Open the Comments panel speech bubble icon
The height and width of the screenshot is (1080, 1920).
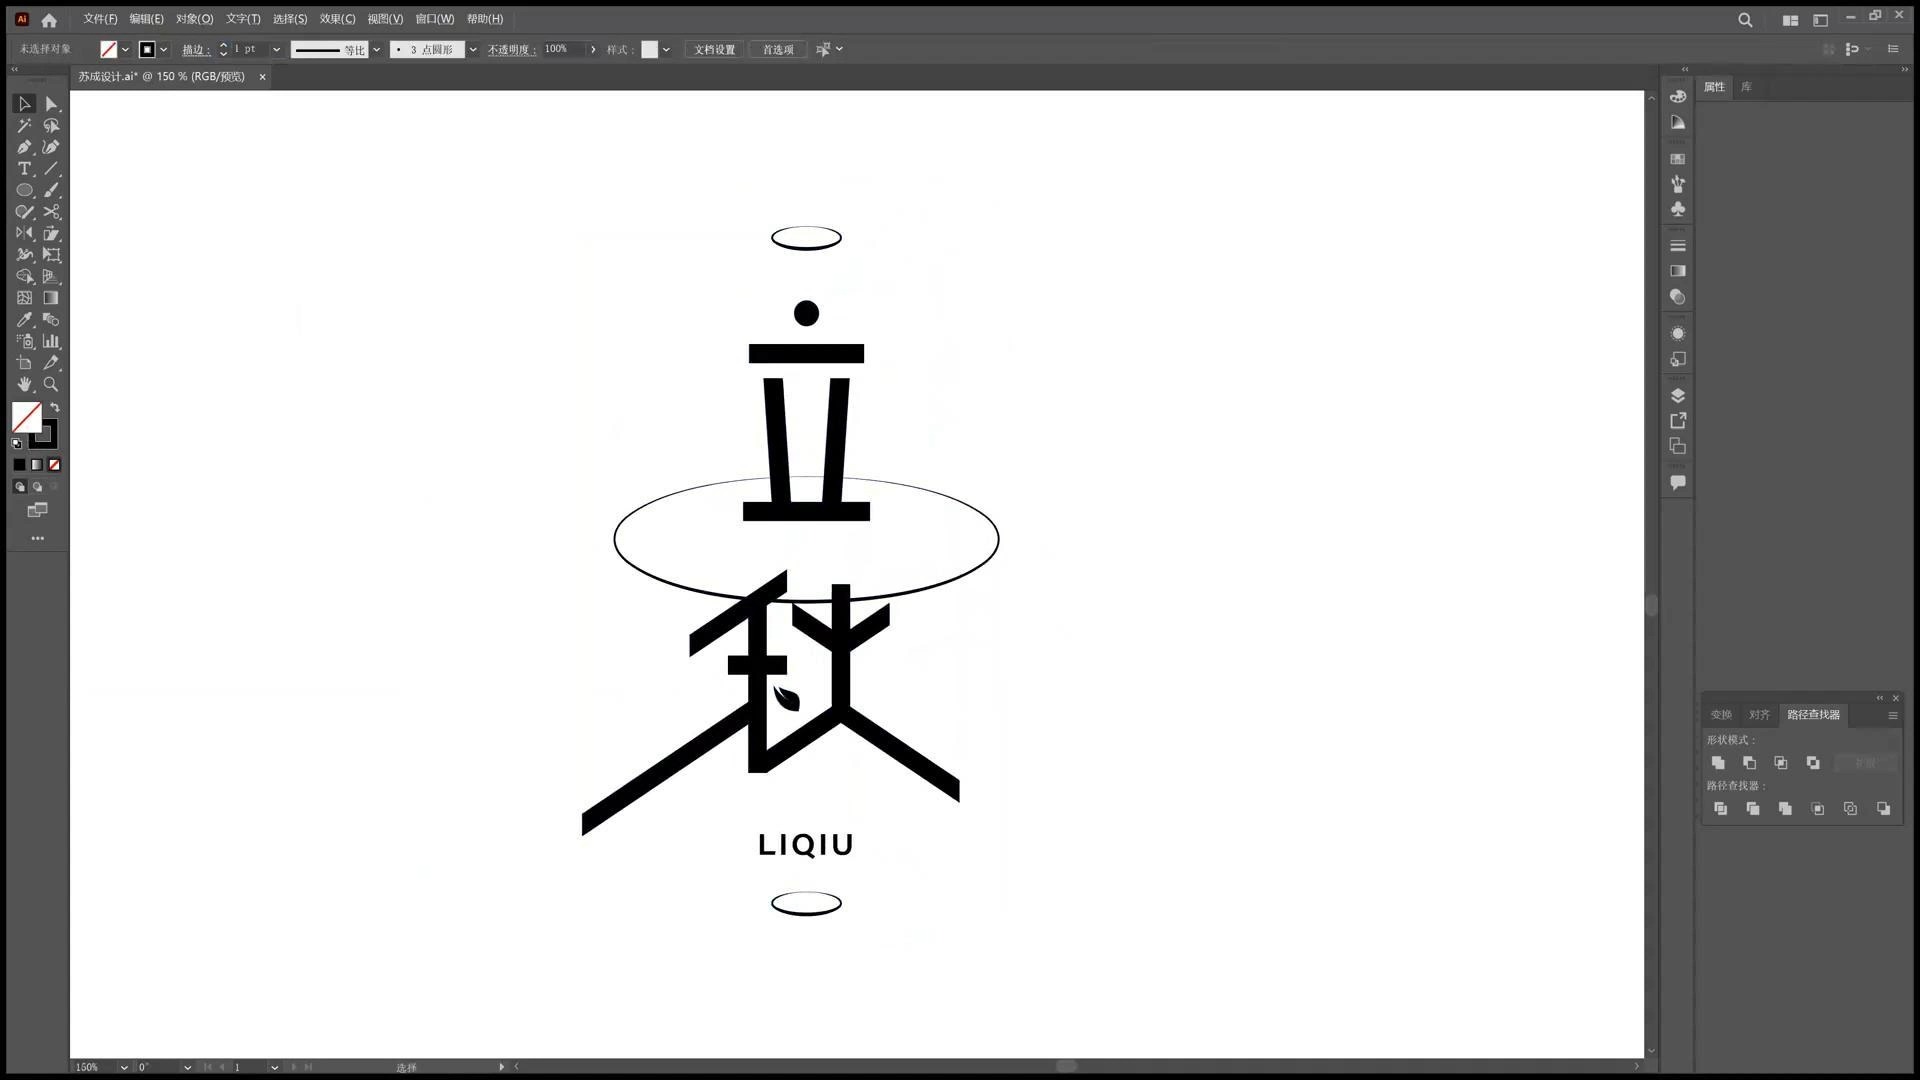[1678, 483]
